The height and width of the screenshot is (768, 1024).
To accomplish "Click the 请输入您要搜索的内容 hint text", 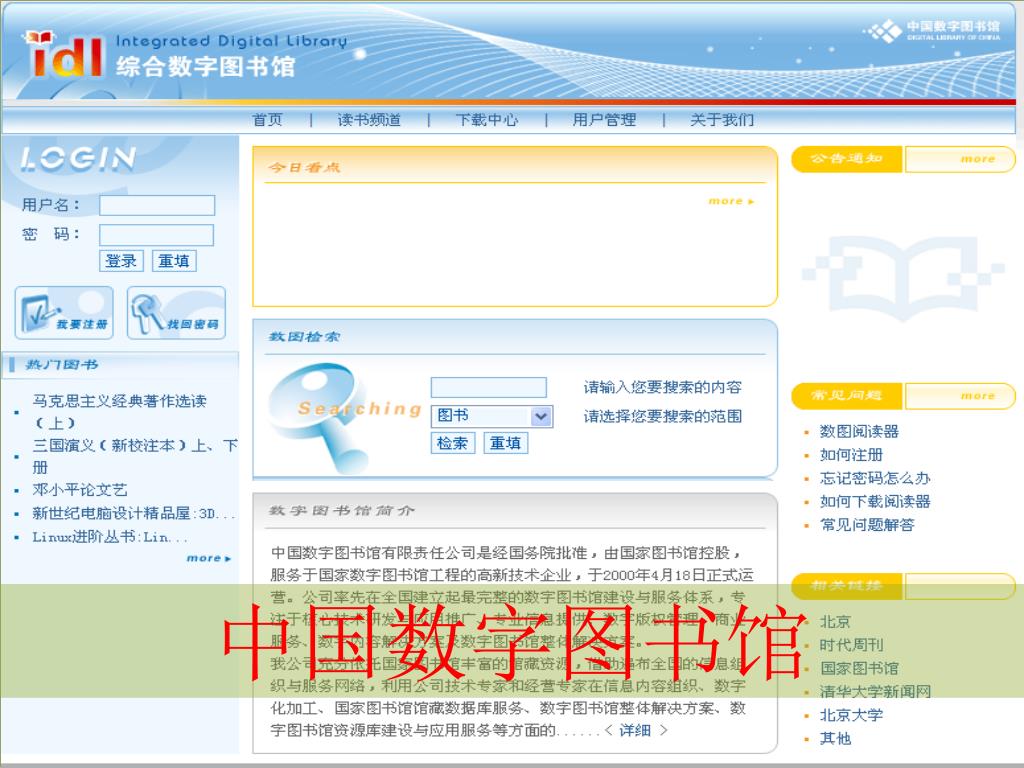I will click(x=662, y=387).
